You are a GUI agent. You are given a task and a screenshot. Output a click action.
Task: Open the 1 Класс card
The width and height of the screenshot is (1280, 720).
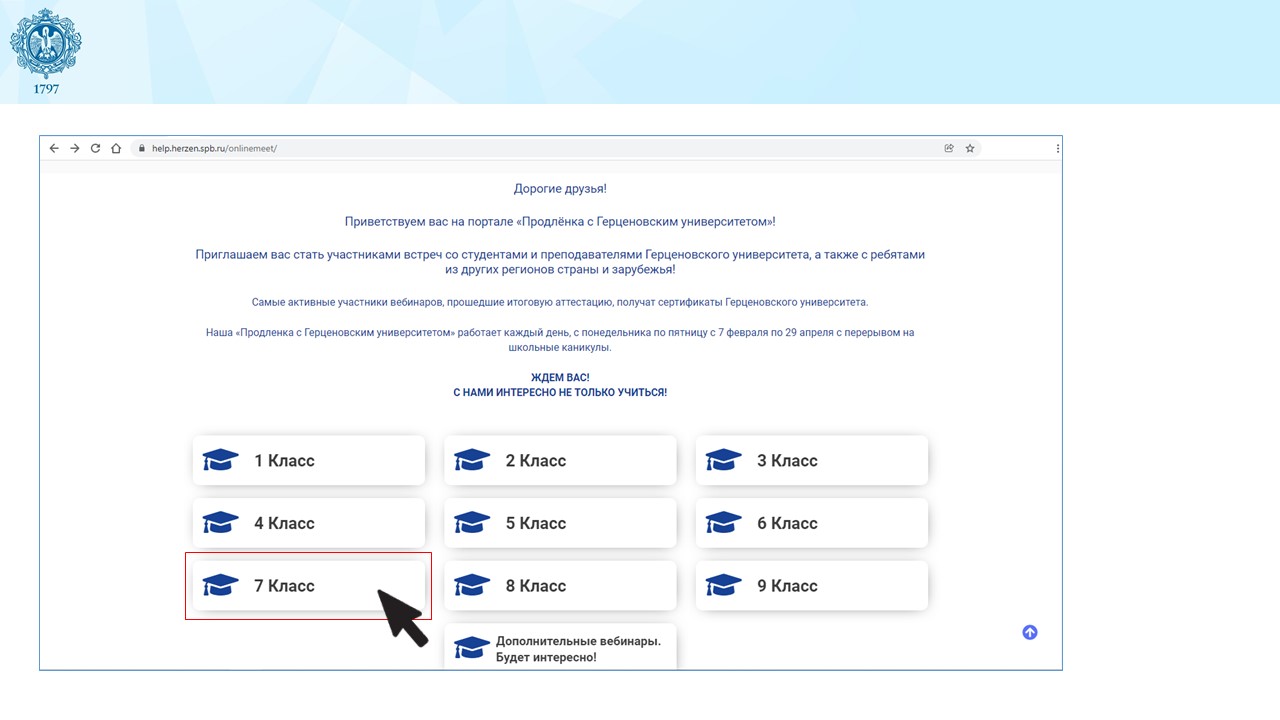coord(309,460)
